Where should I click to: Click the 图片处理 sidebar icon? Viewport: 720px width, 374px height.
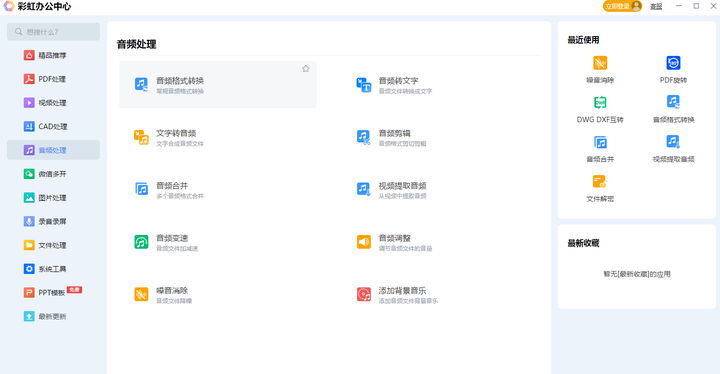tap(29, 198)
